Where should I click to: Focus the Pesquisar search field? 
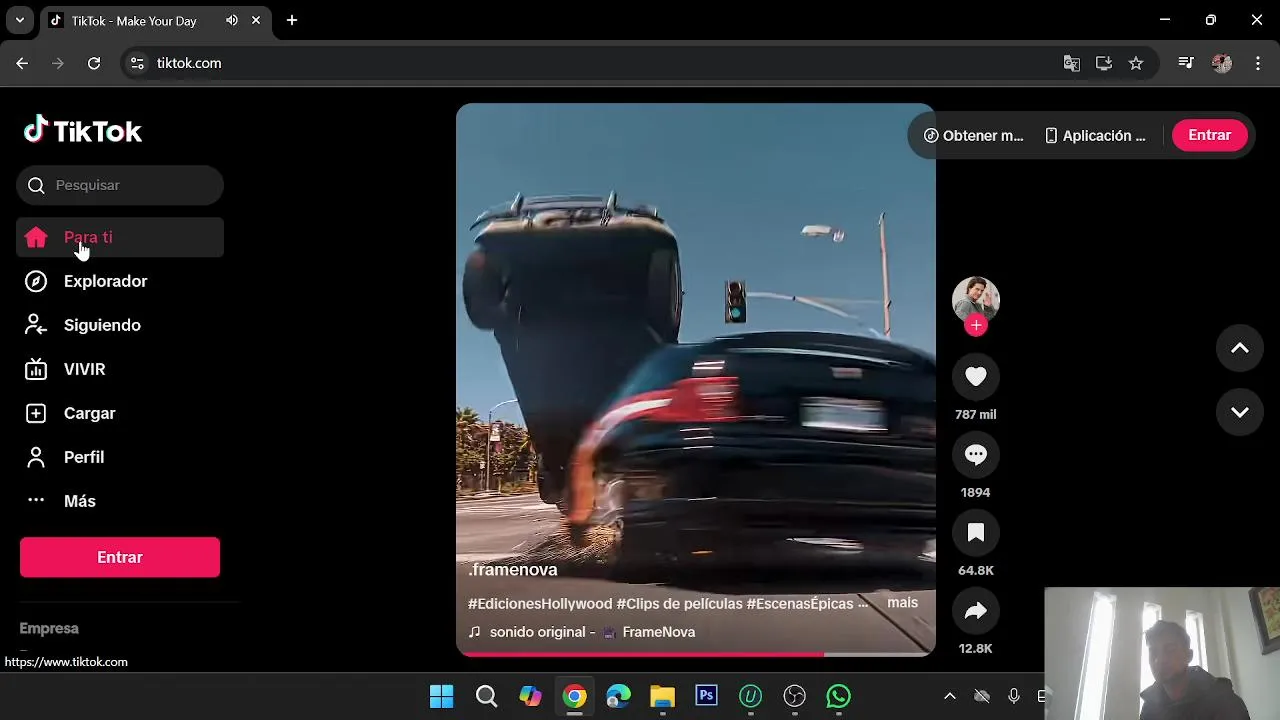120,185
